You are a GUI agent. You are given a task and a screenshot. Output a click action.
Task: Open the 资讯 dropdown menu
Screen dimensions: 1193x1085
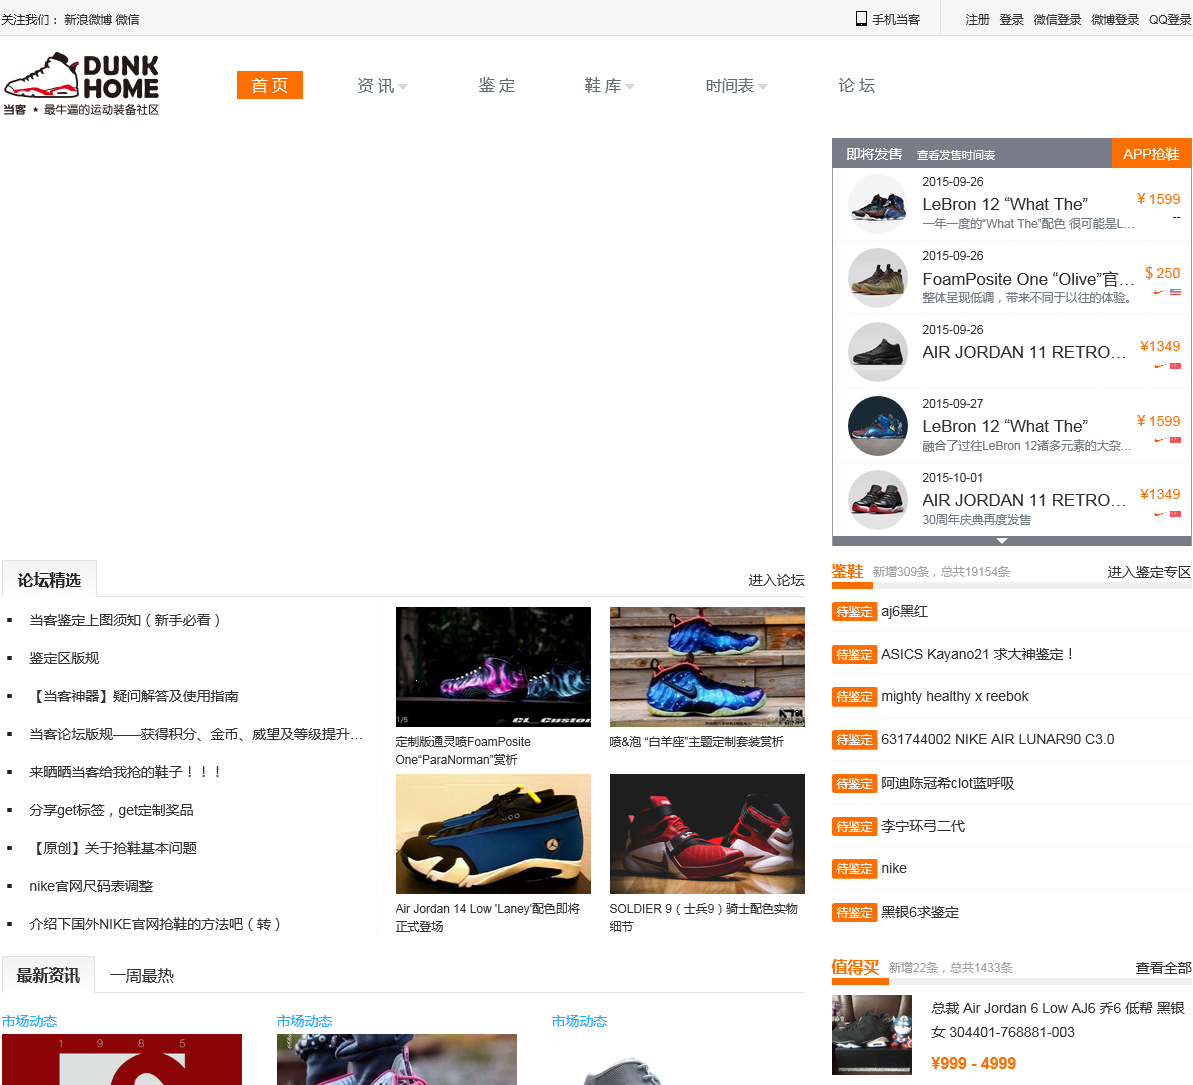coord(382,85)
